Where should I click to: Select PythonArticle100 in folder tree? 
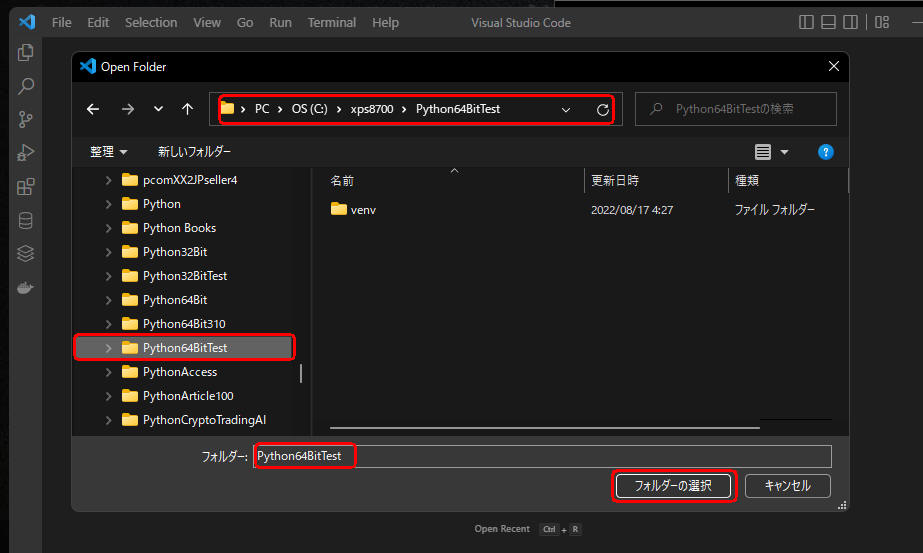pos(188,396)
